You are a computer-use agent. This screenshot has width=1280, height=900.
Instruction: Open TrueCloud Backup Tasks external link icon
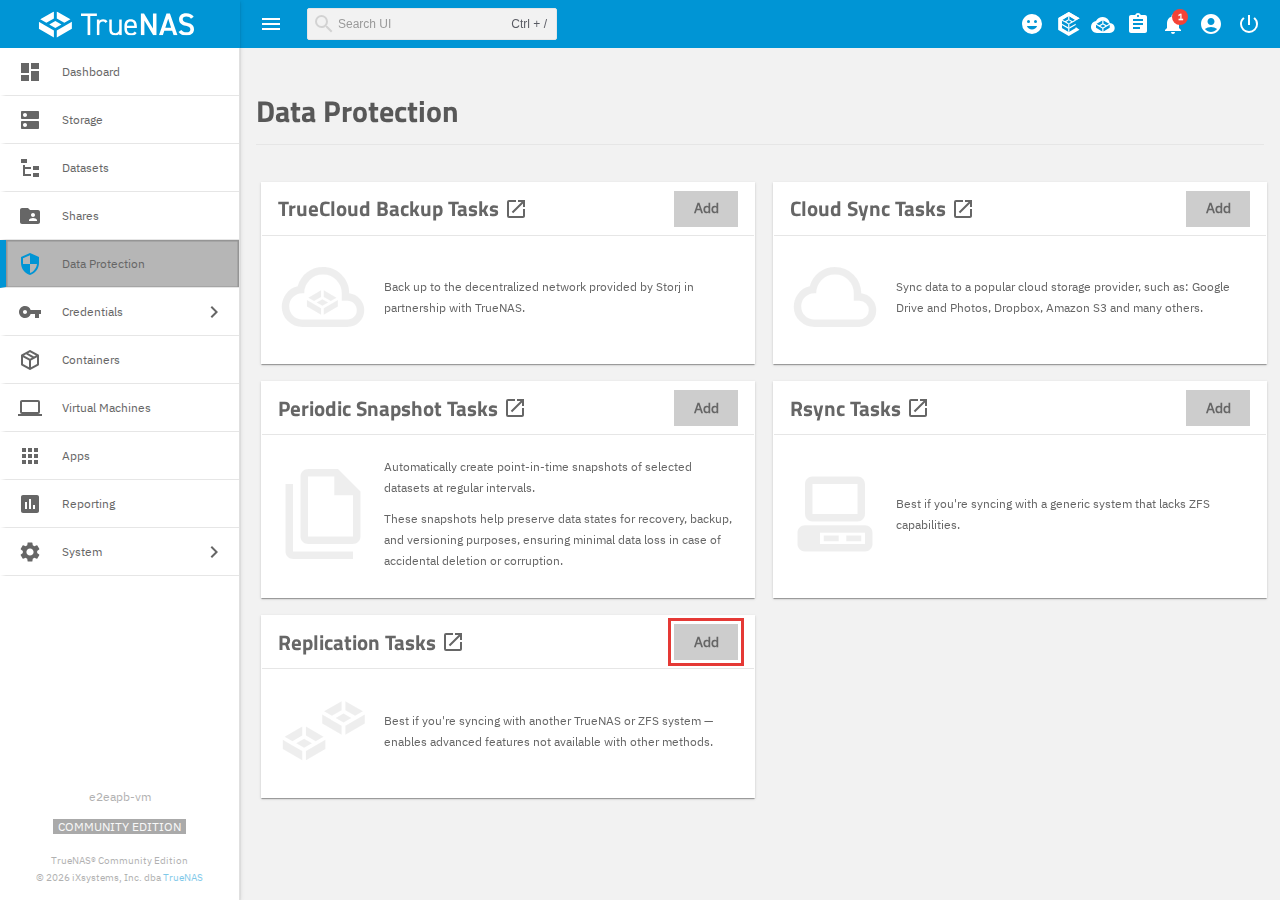click(516, 209)
